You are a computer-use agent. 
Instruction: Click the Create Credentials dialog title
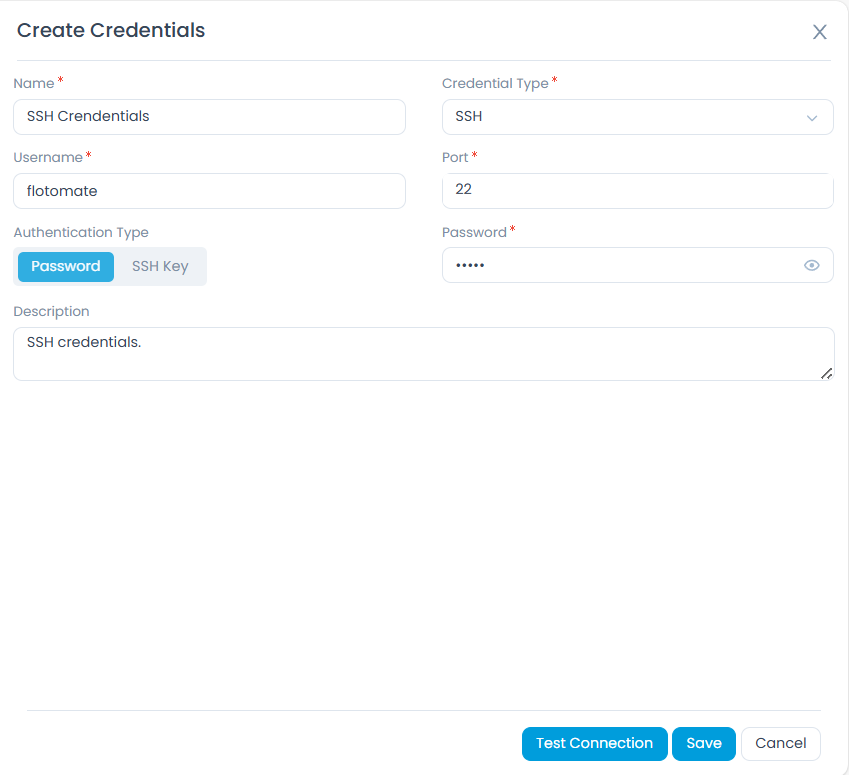[110, 31]
